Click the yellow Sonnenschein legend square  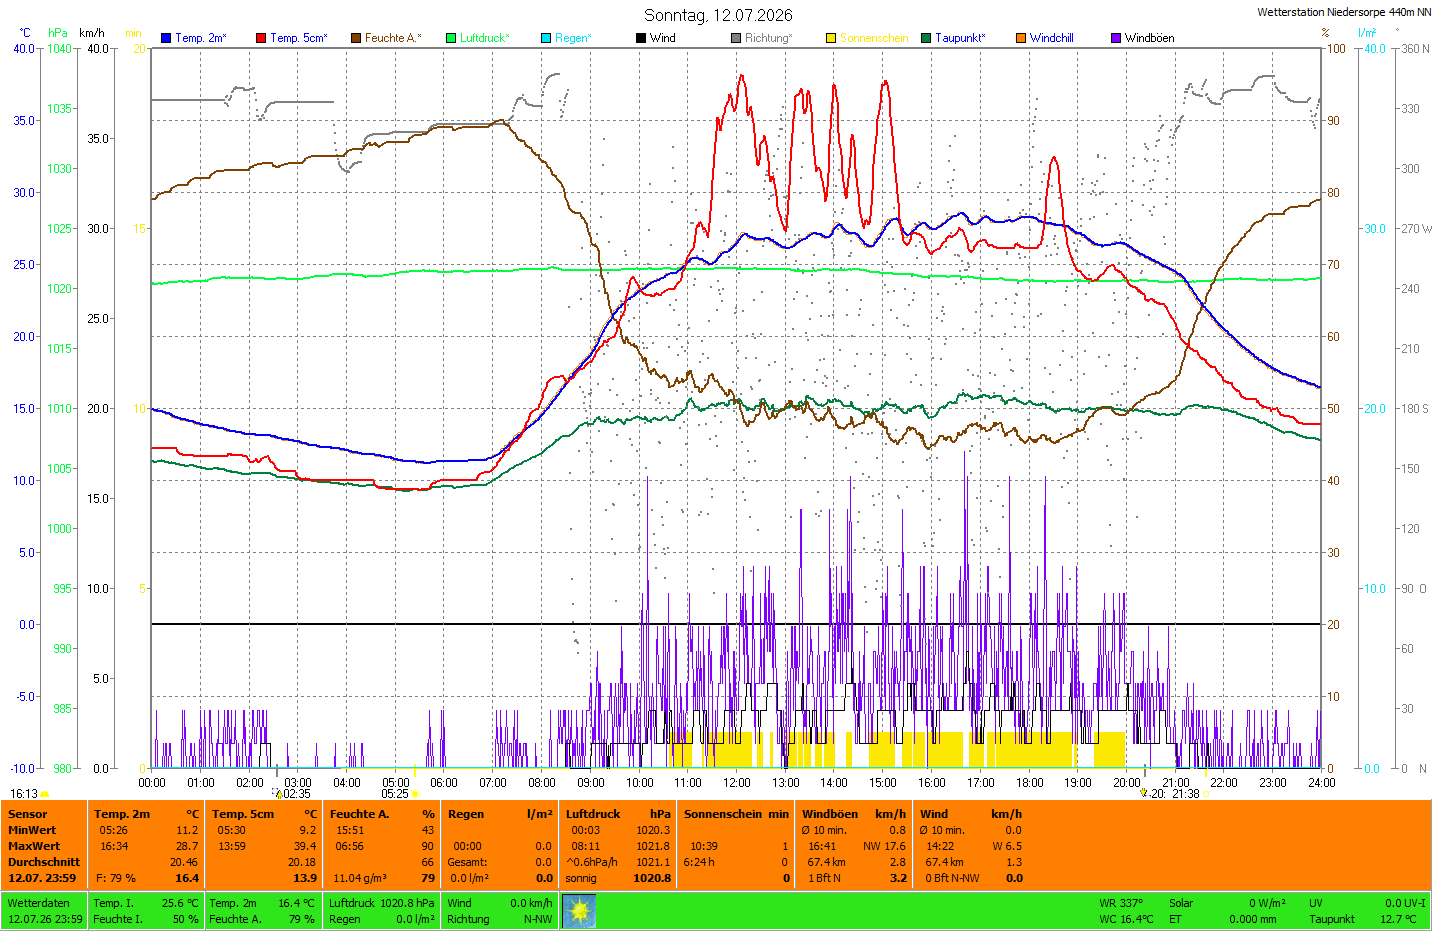pyautogui.click(x=831, y=38)
